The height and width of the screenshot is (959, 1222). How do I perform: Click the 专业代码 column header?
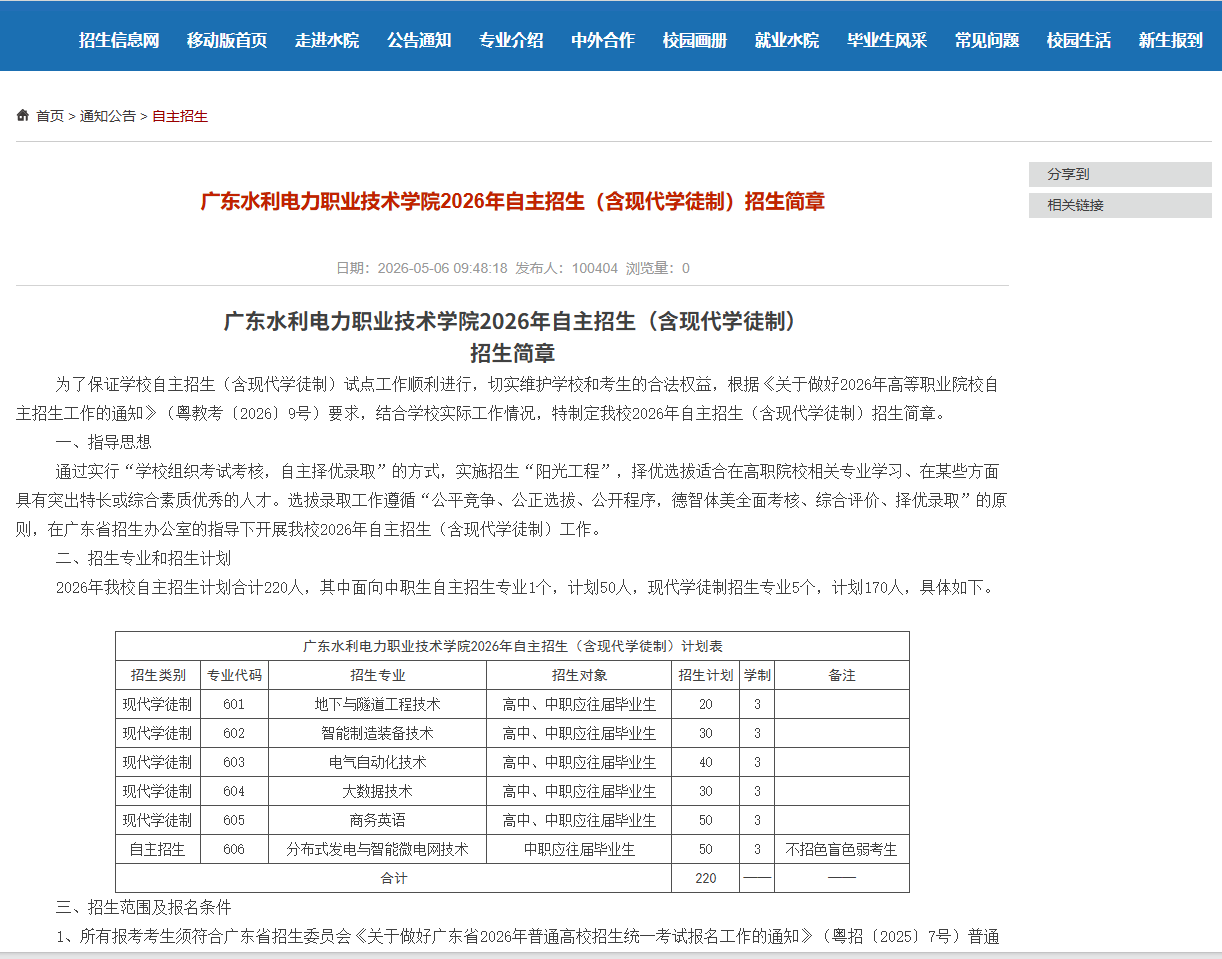pyautogui.click(x=234, y=675)
